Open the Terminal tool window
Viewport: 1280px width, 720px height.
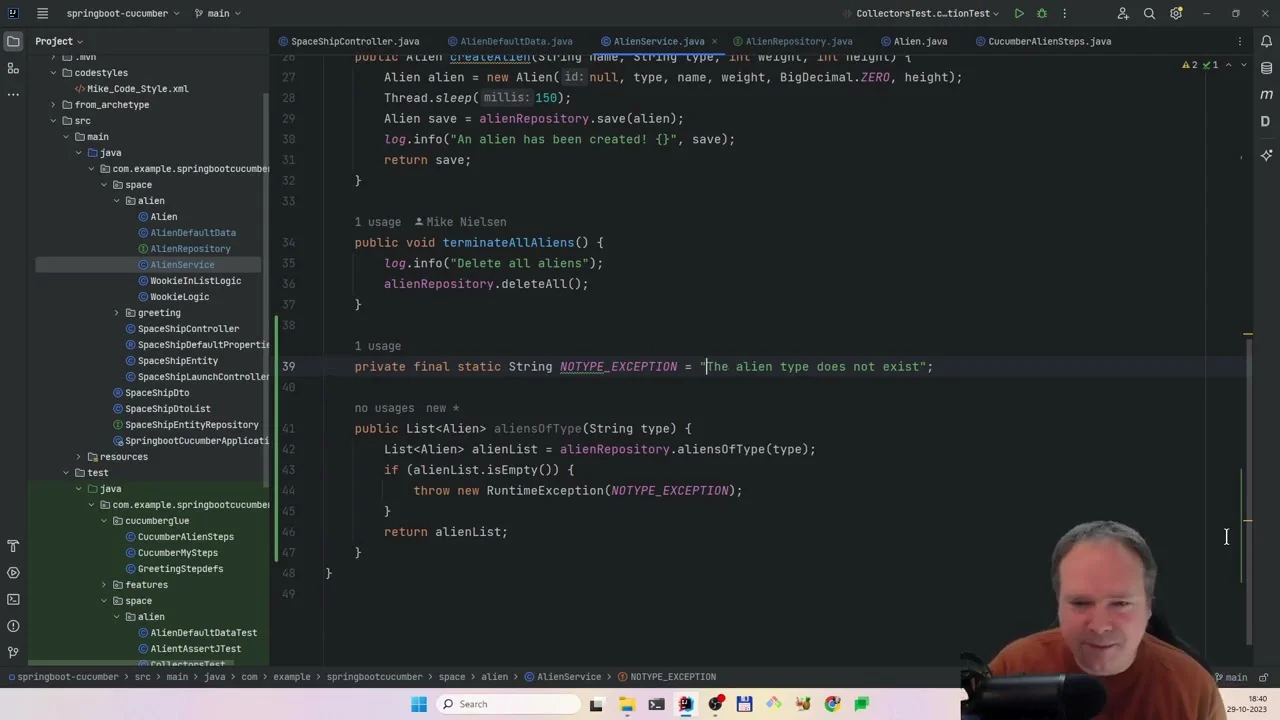click(x=13, y=599)
